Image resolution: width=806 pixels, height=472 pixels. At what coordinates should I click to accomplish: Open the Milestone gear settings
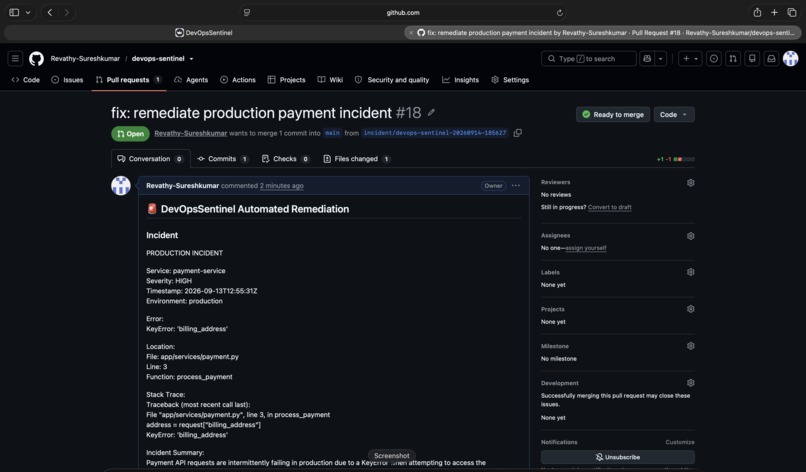coord(690,346)
